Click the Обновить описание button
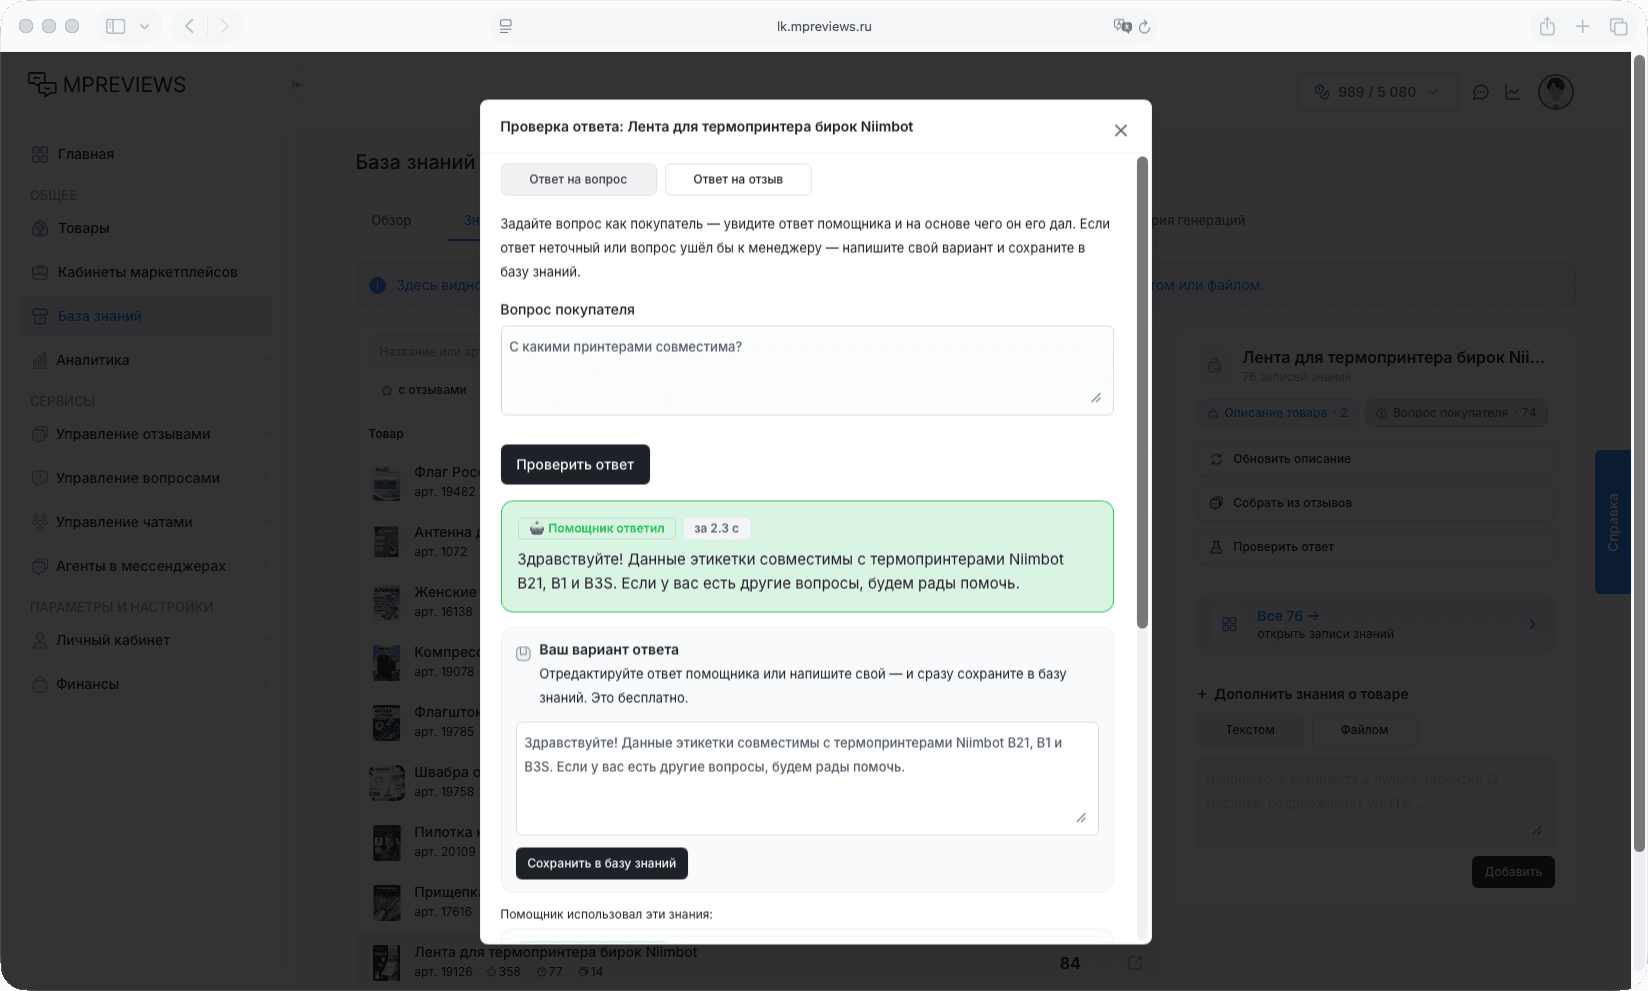This screenshot has height=991, width=1648. (x=1376, y=459)
